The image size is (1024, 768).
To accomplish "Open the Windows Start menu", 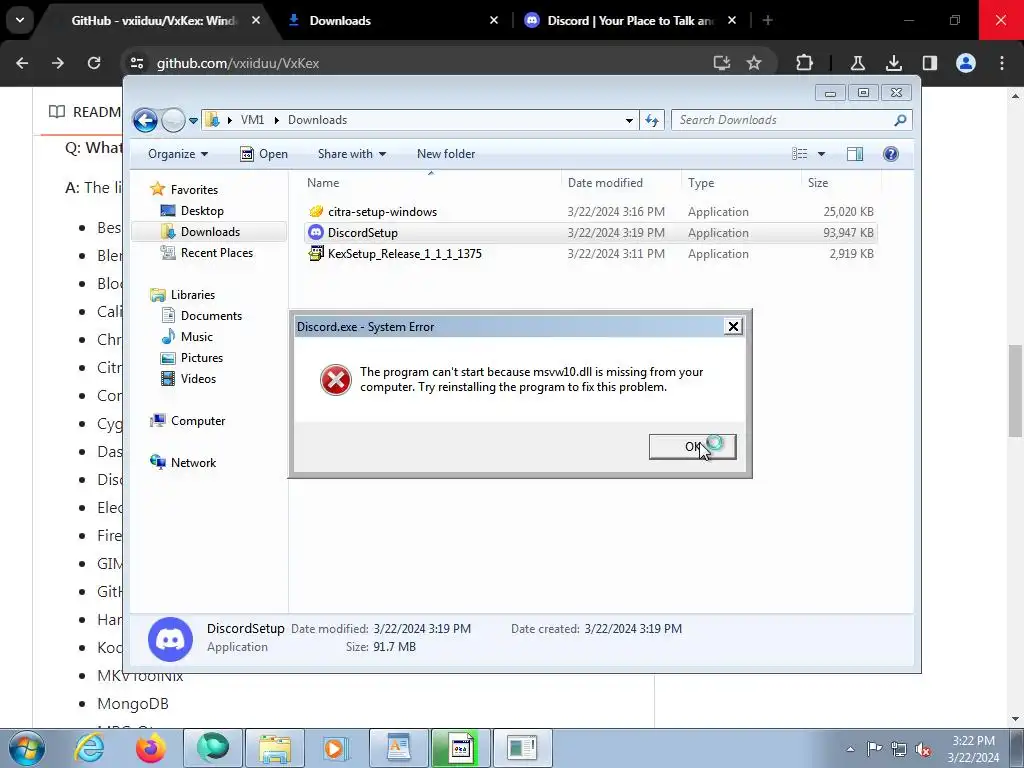I will tap(26, 748).
